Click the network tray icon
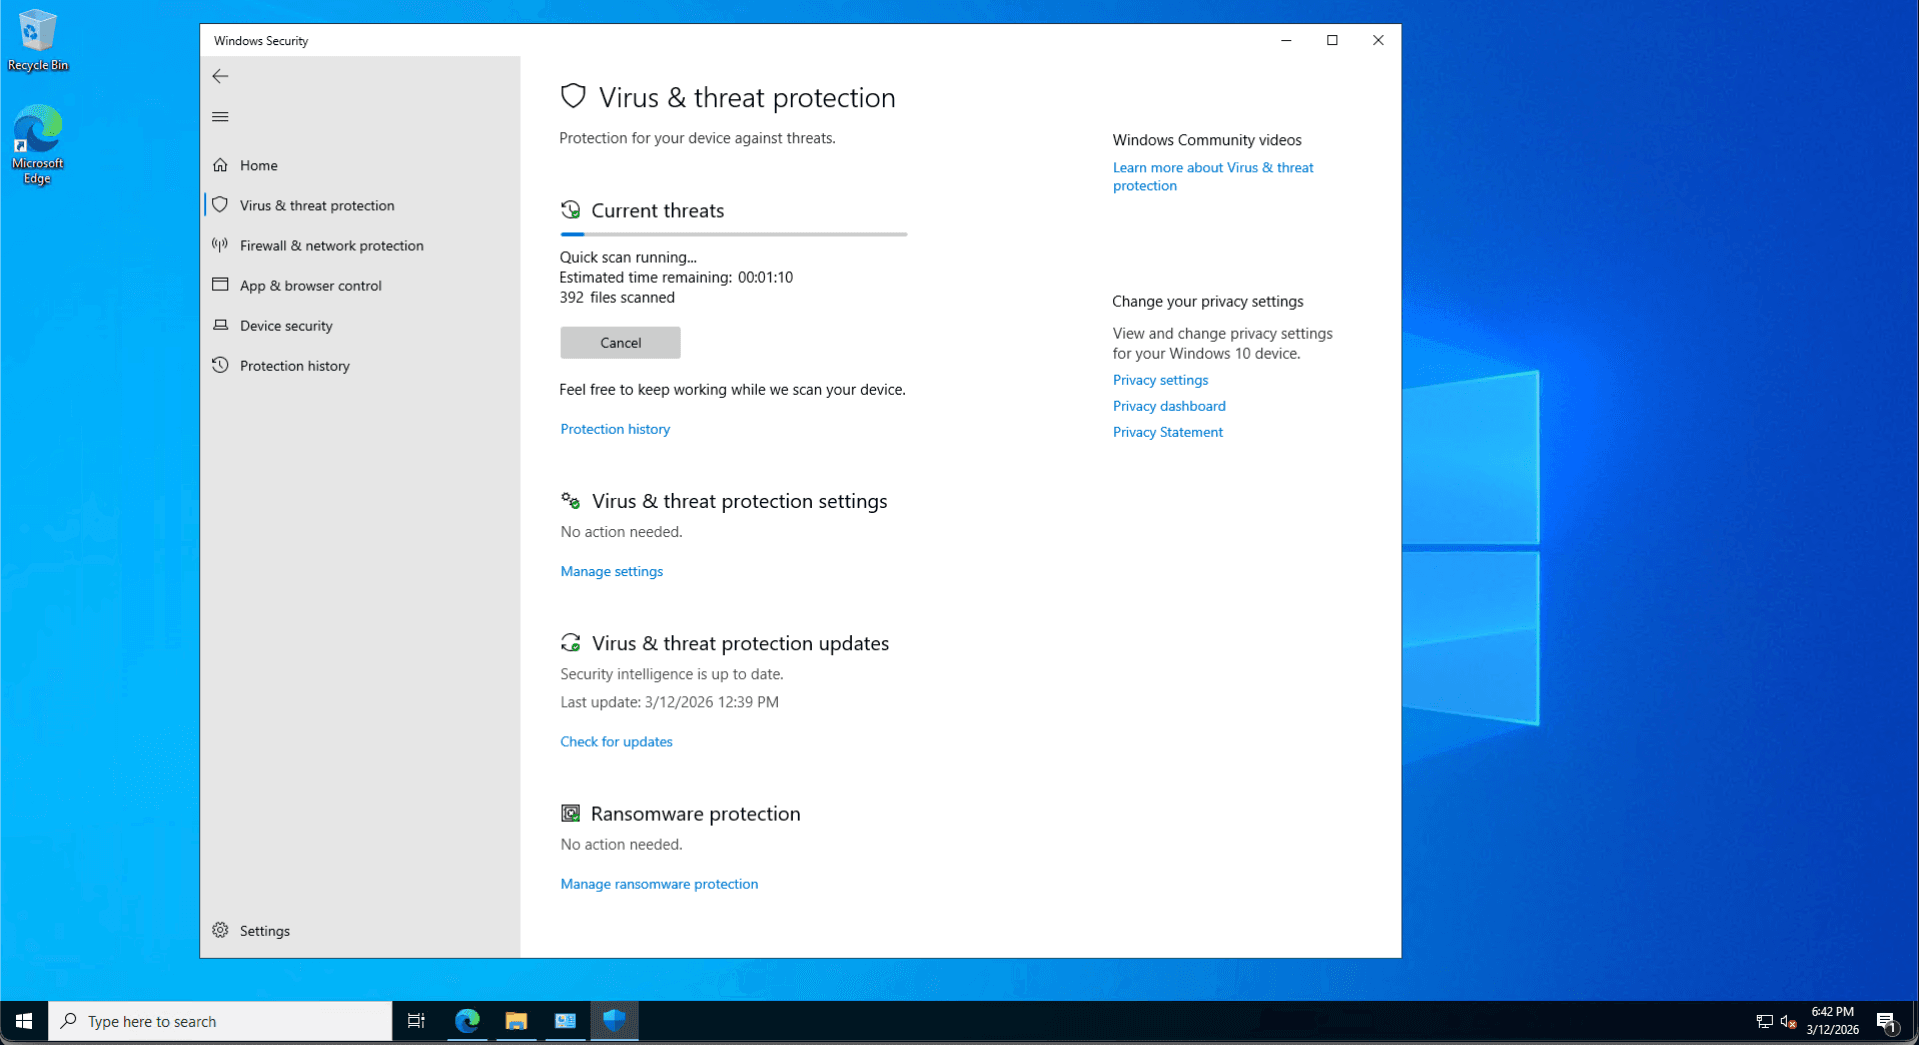 coord(1764,1021)
